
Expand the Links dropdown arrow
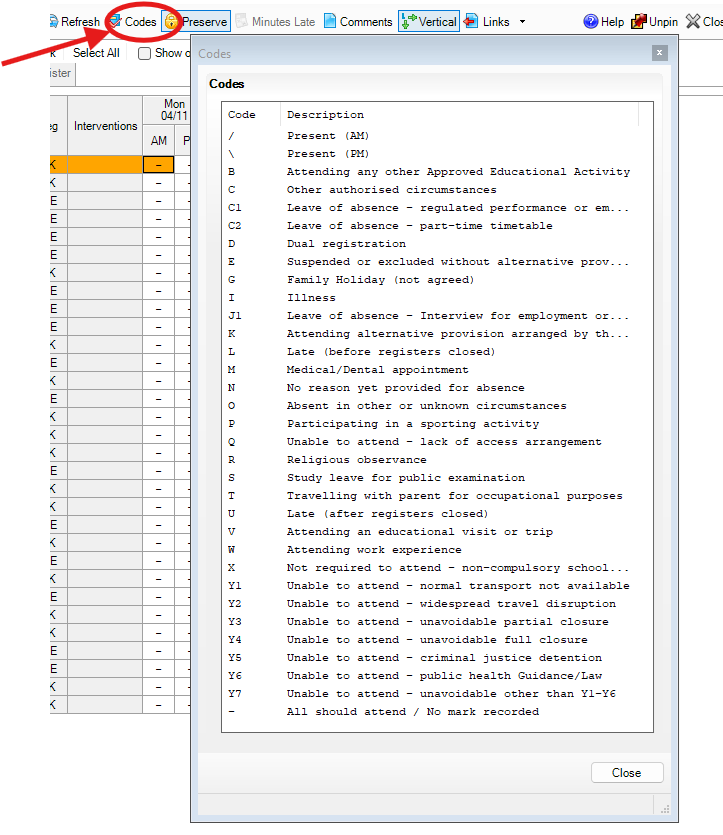(522, 21)
